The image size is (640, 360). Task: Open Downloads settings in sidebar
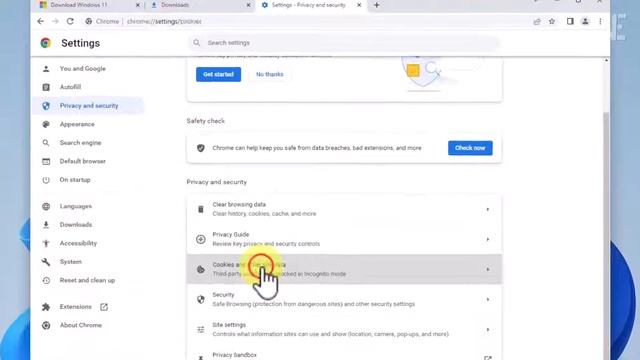tap(76, 225)
